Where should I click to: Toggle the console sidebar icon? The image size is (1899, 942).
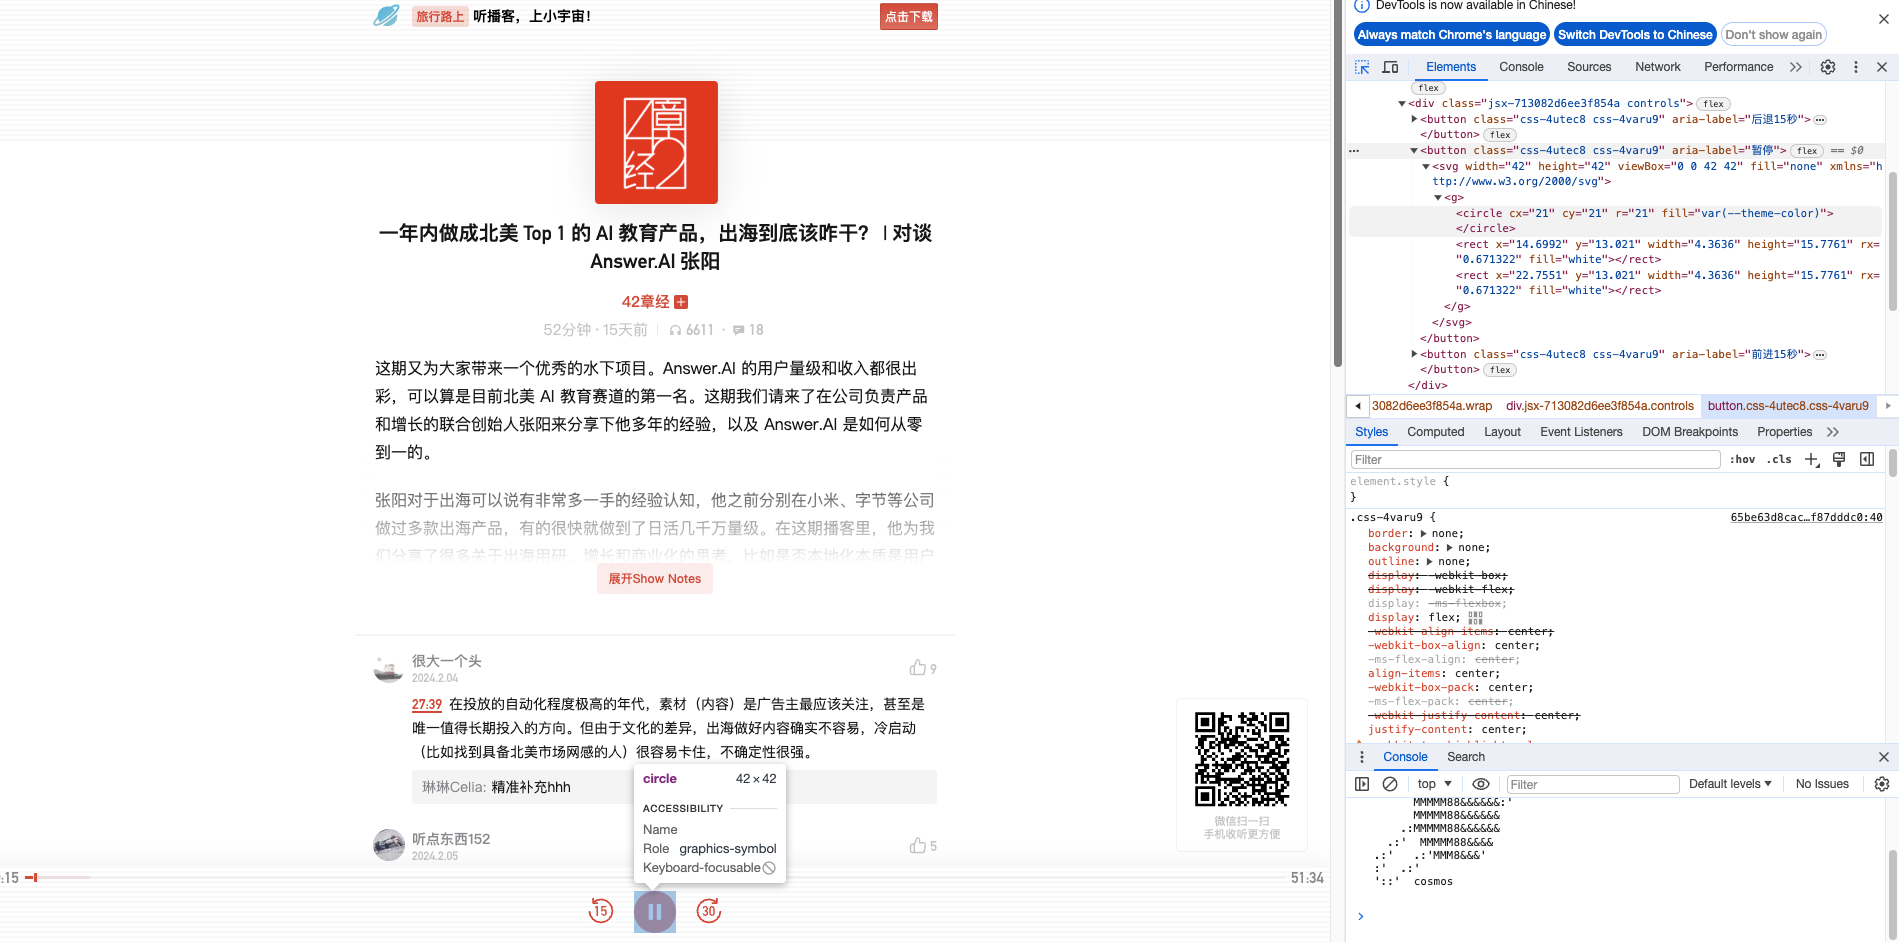1362,785
